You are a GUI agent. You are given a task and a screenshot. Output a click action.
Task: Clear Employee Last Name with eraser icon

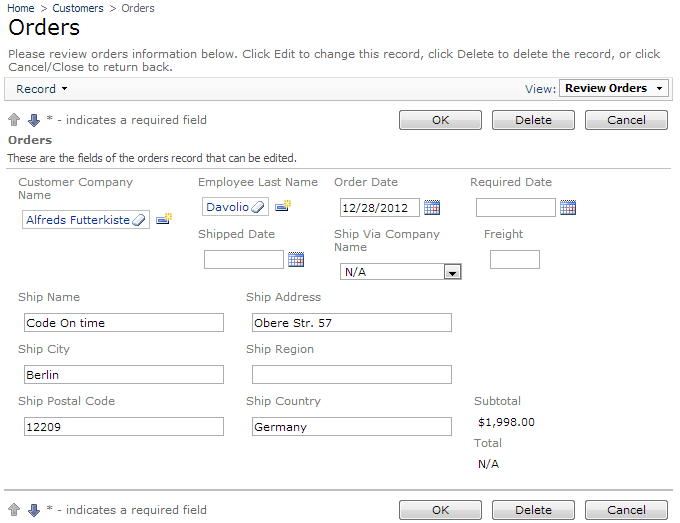[257, 207]
